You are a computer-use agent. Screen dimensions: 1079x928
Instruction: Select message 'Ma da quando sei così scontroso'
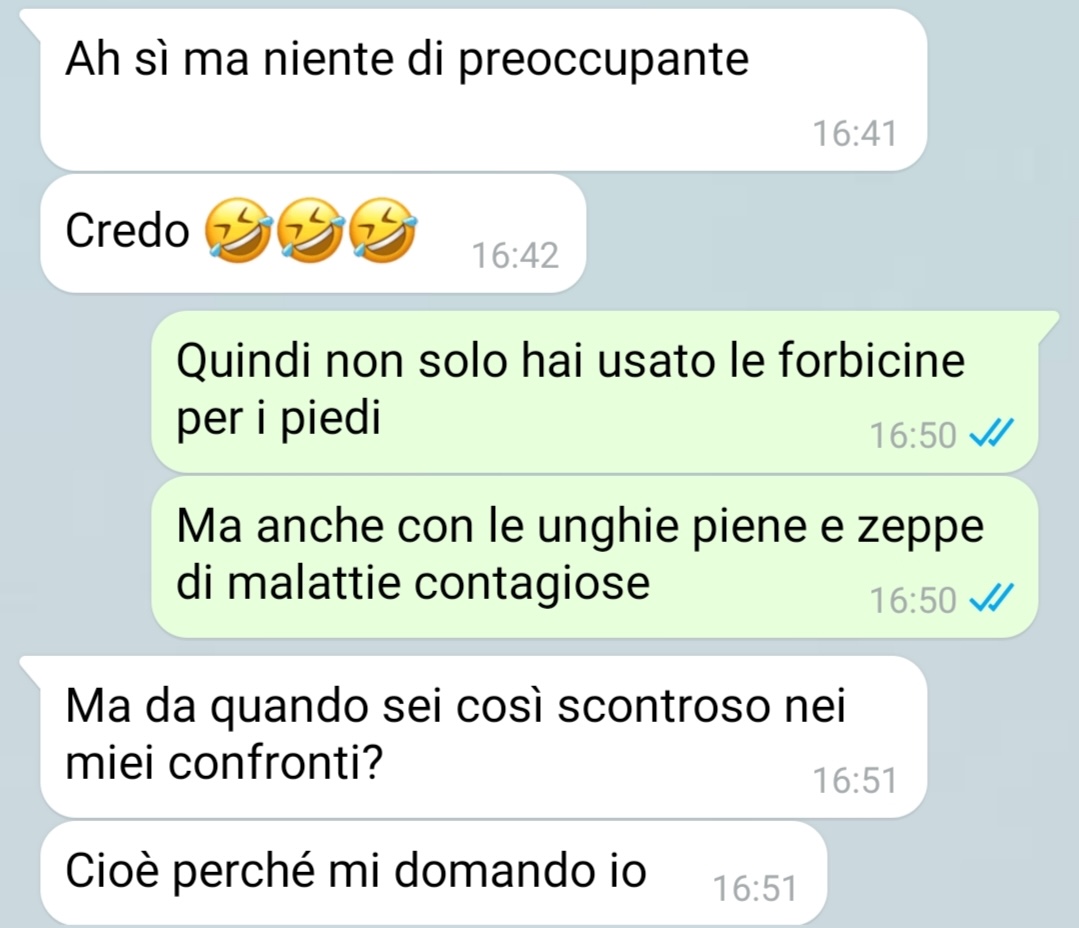pos(483,736)
